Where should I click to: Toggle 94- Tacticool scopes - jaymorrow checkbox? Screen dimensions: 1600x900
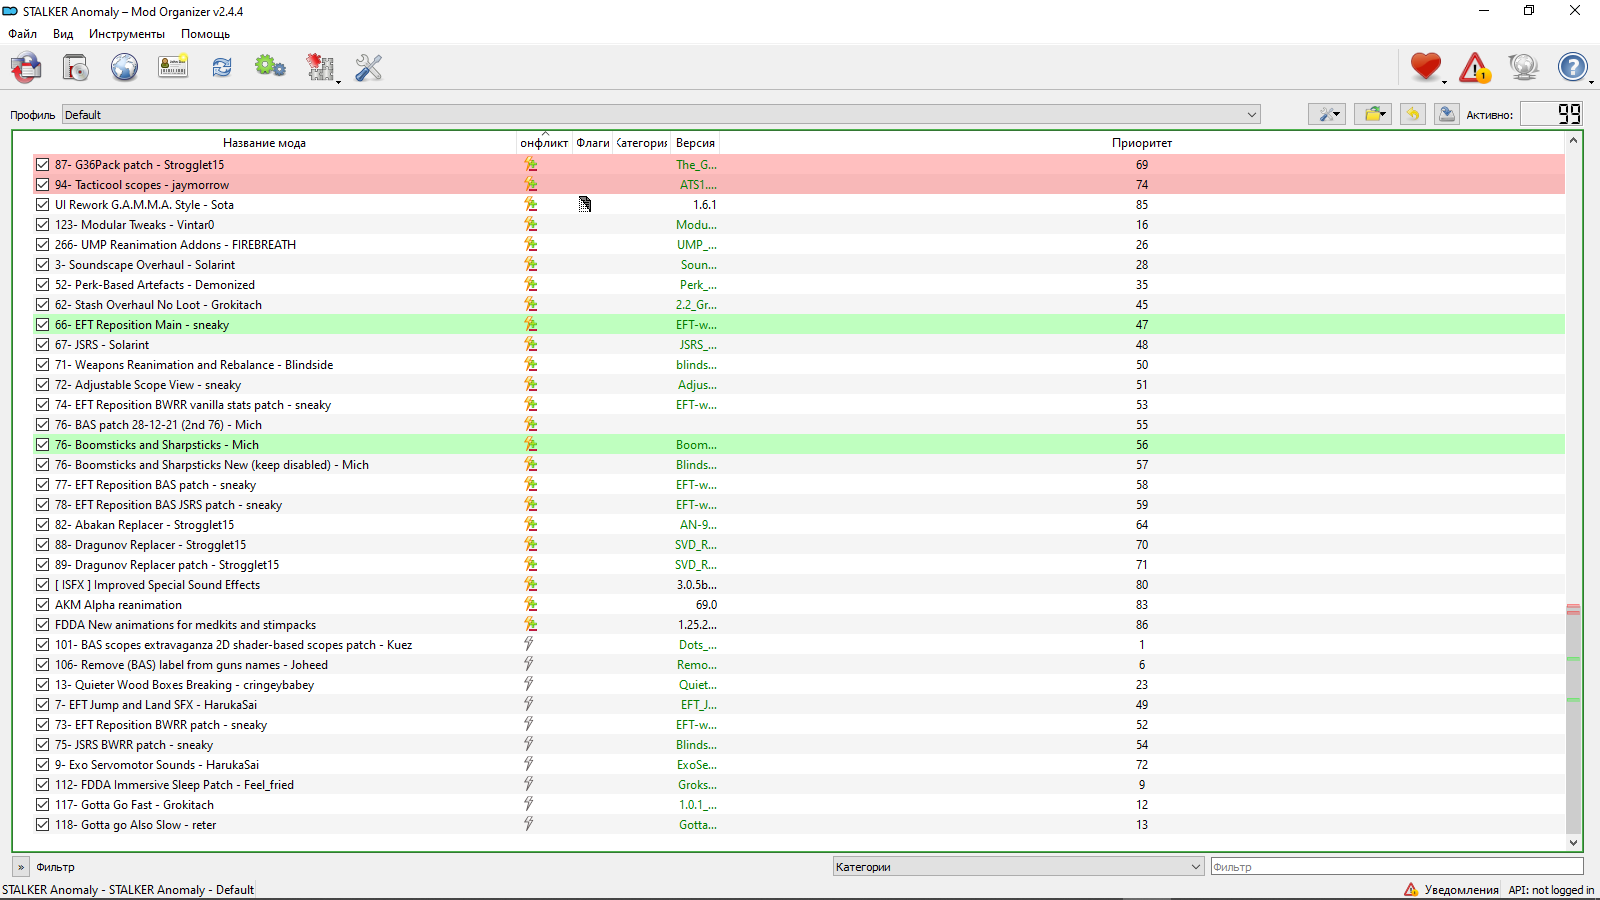42,185
